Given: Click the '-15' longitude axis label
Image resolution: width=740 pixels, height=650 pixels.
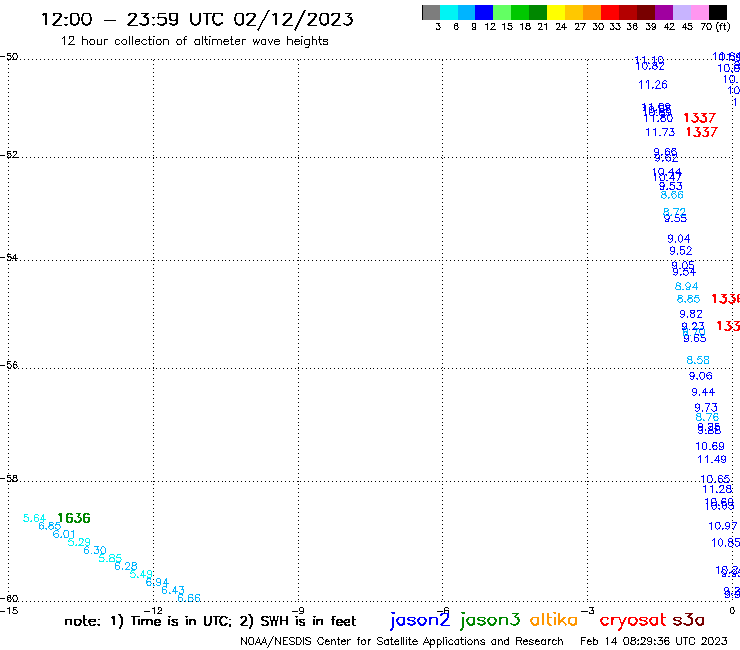Looking at the screenshot, I should tap(9, 610).
